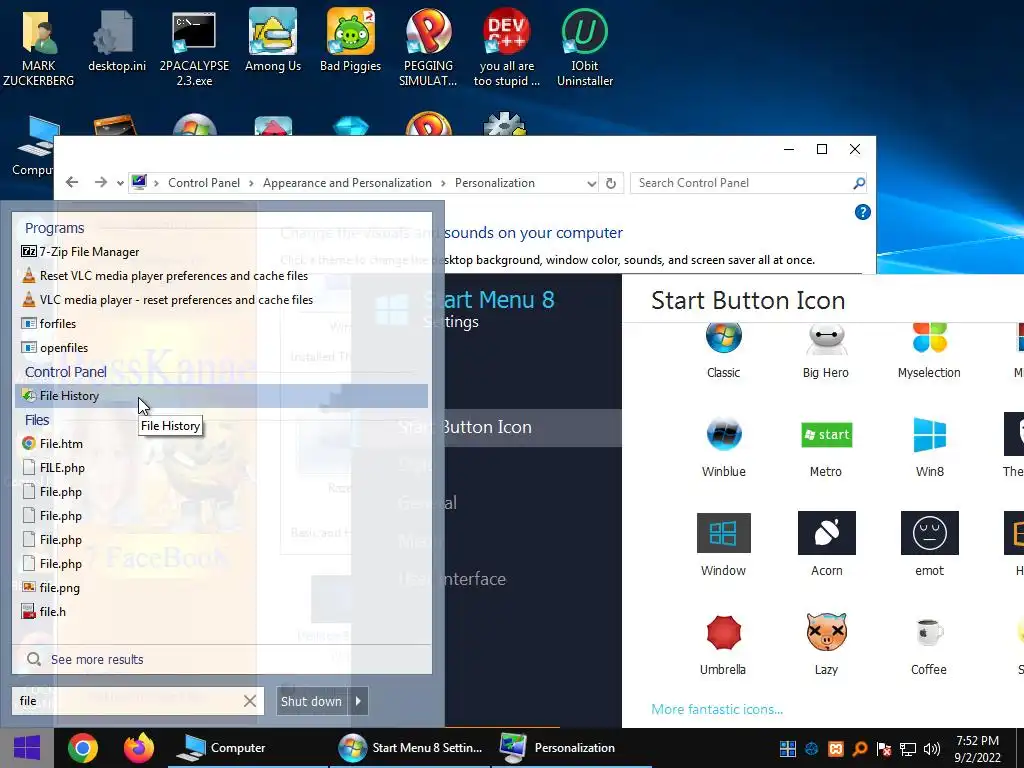Open the volume speaker tray icon

[931, 749]
